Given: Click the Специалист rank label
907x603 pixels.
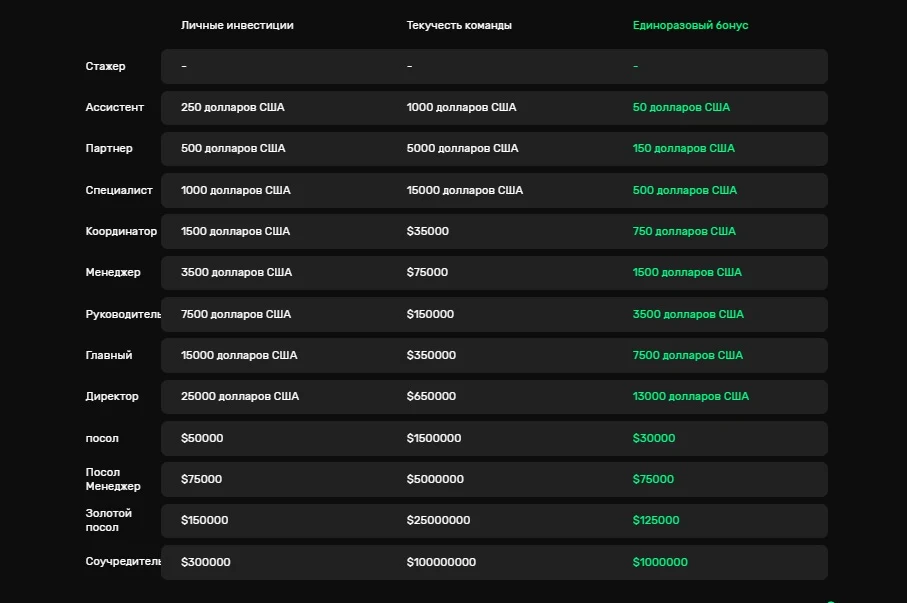Looking at the screenshot, I should pos(119,190).
